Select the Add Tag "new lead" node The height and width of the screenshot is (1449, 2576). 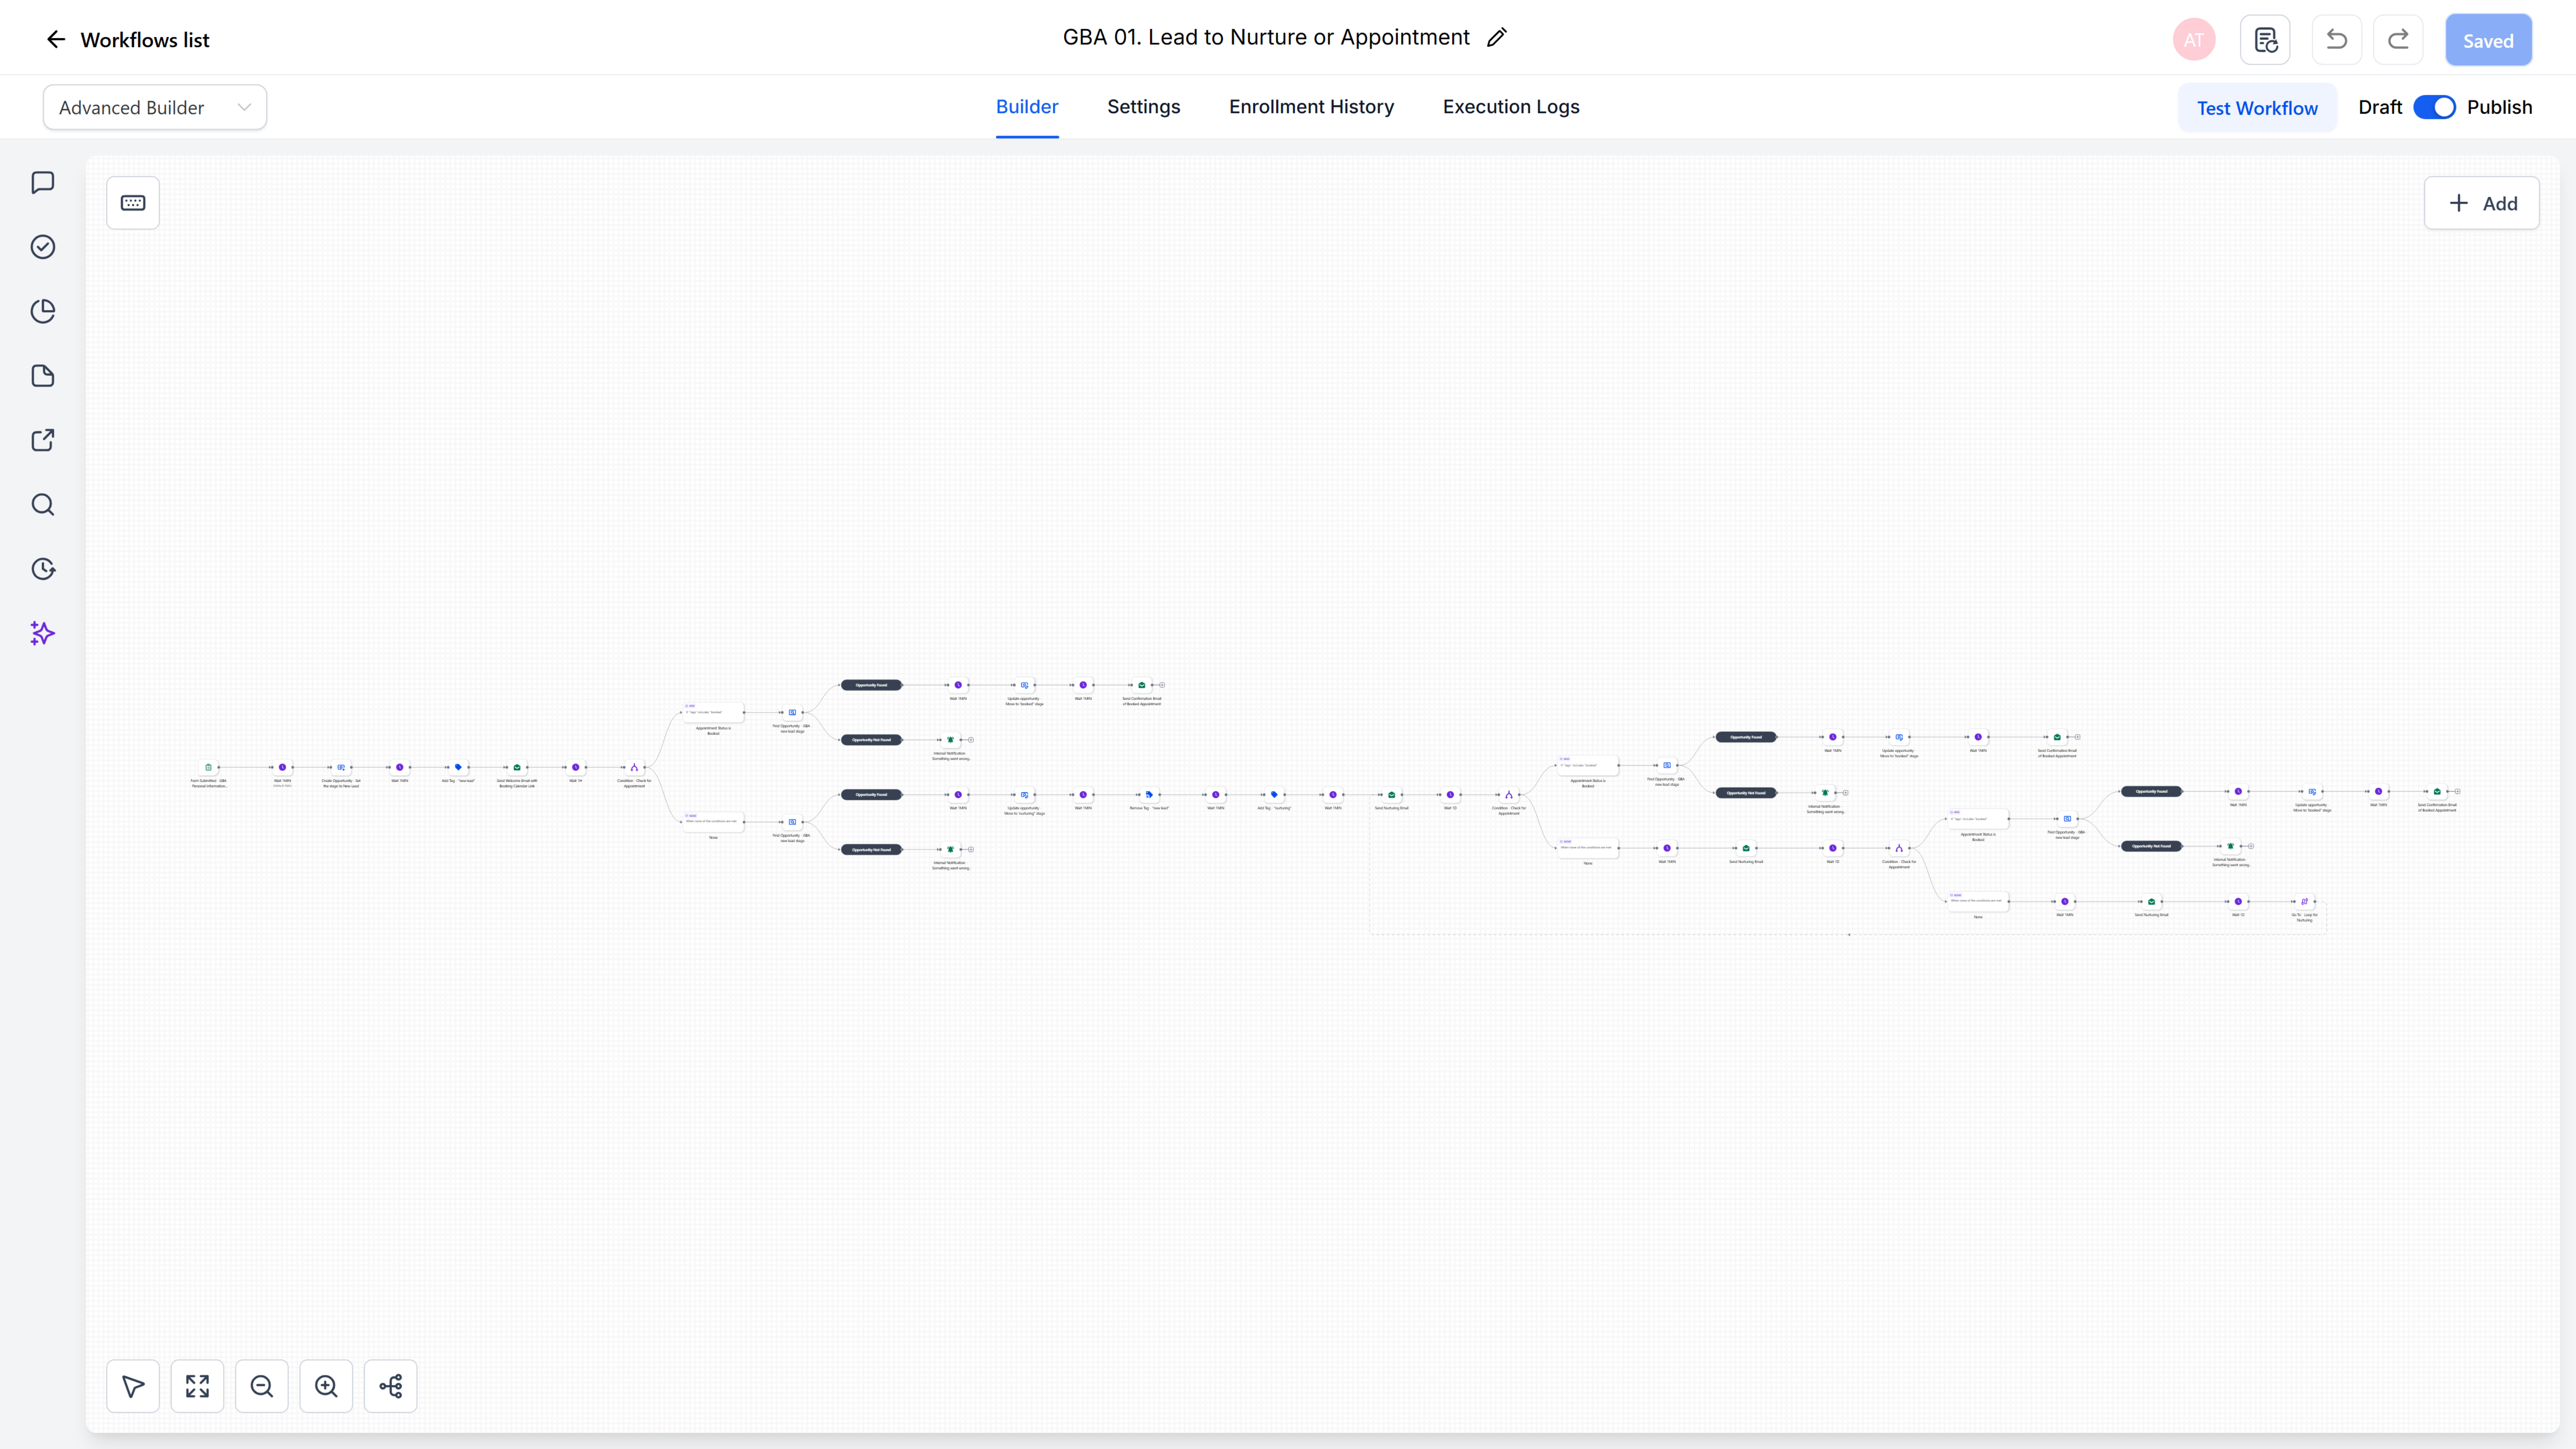click(458, 768)
